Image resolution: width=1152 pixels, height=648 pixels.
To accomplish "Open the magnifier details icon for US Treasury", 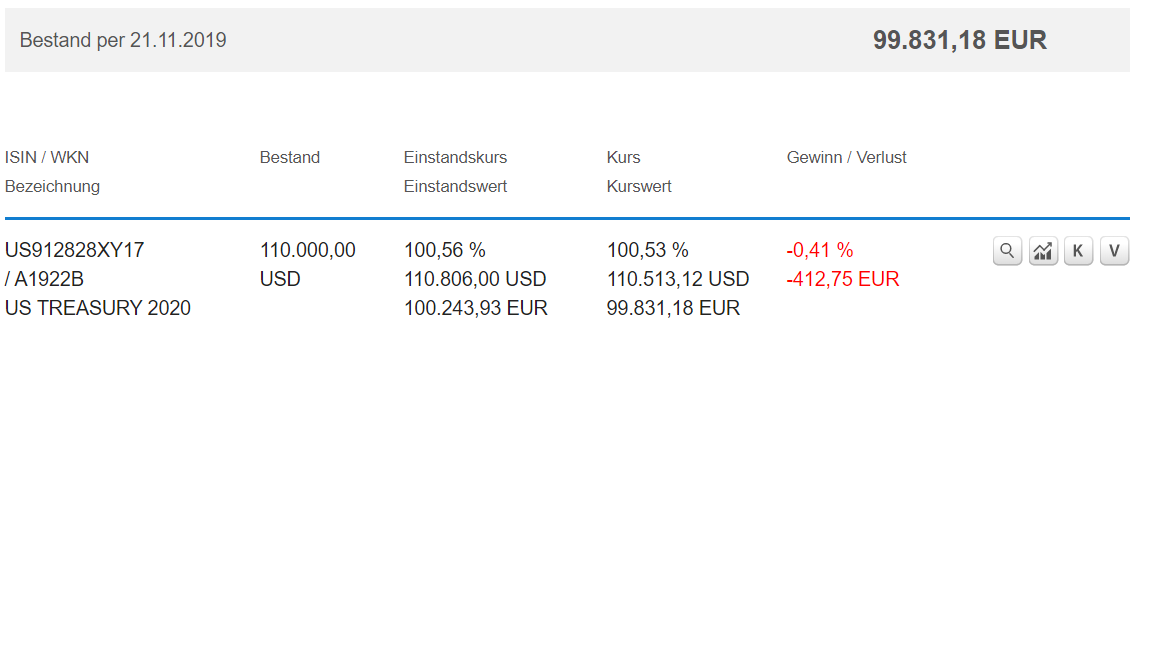I will [x=1007, y=251].
